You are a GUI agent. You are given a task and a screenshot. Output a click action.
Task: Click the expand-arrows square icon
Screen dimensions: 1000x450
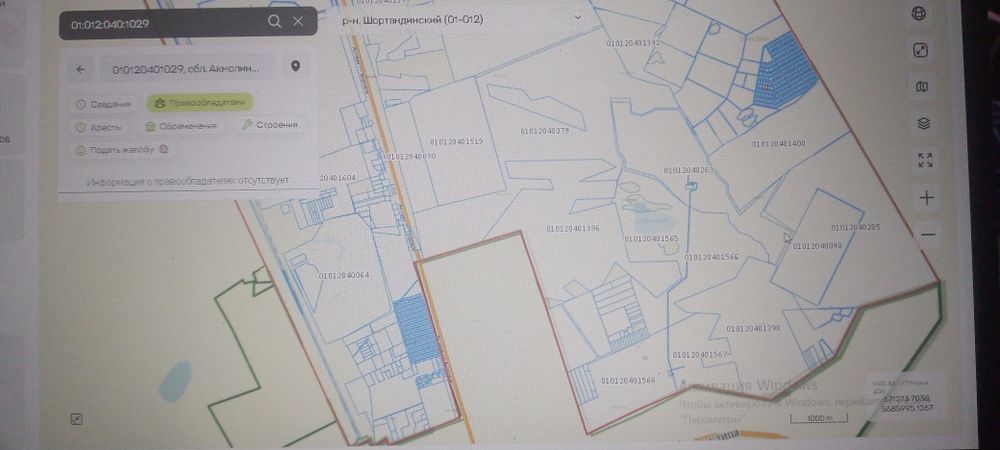(920, 50)
